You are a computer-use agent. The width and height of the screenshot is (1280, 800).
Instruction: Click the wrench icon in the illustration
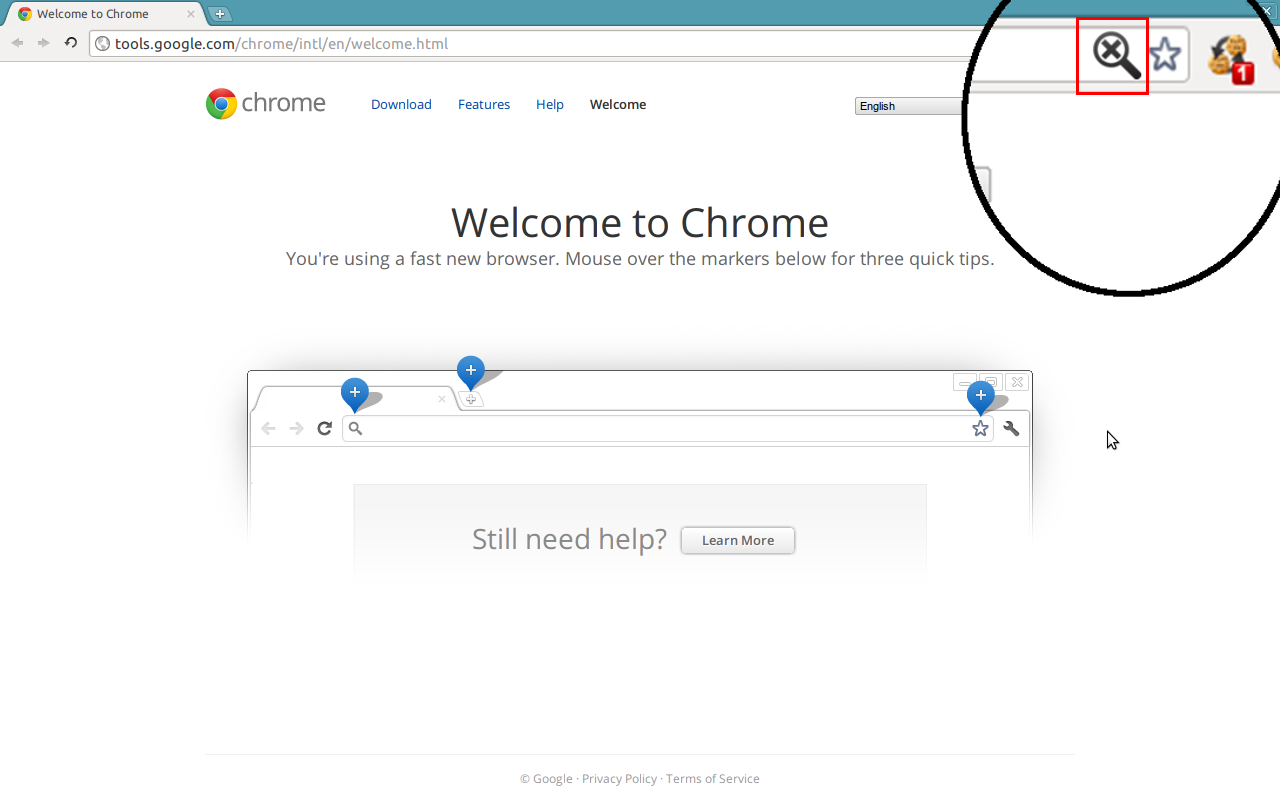(1011, 428)
